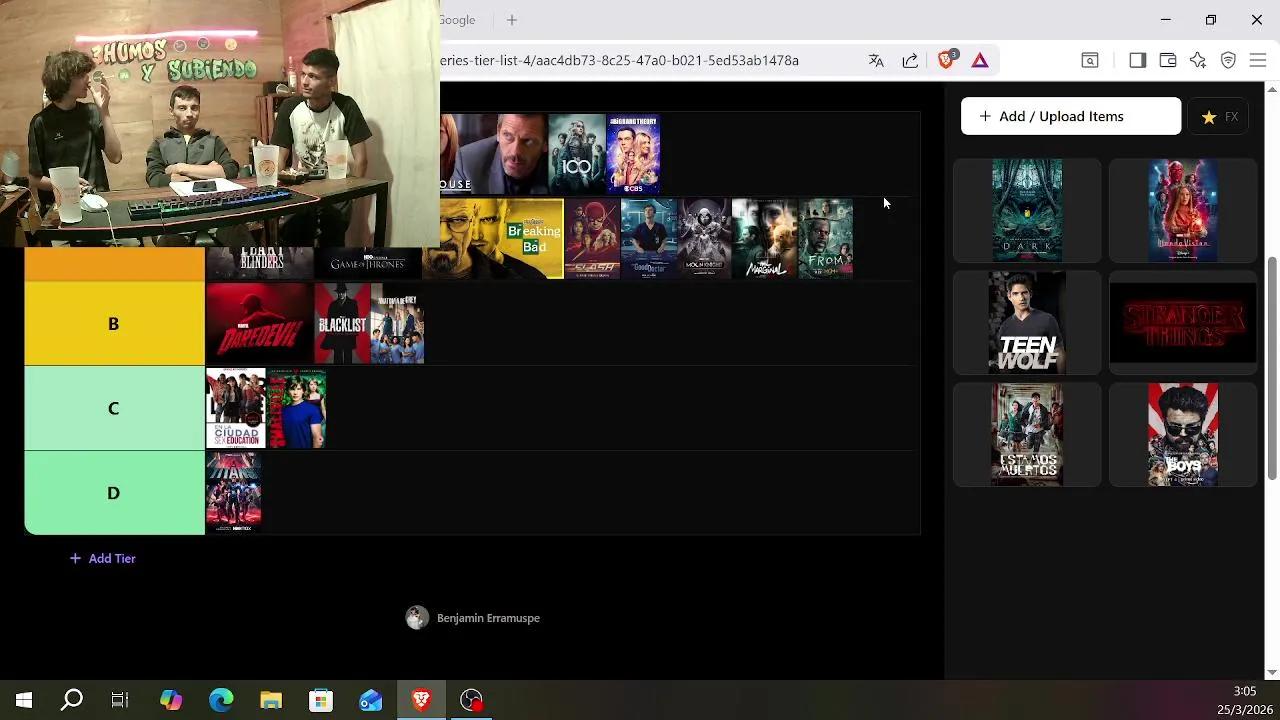The width and height of the screenshot is (1280, 720).
Task: Open the Brave VPN shield icon
Action: (1228, 61)
